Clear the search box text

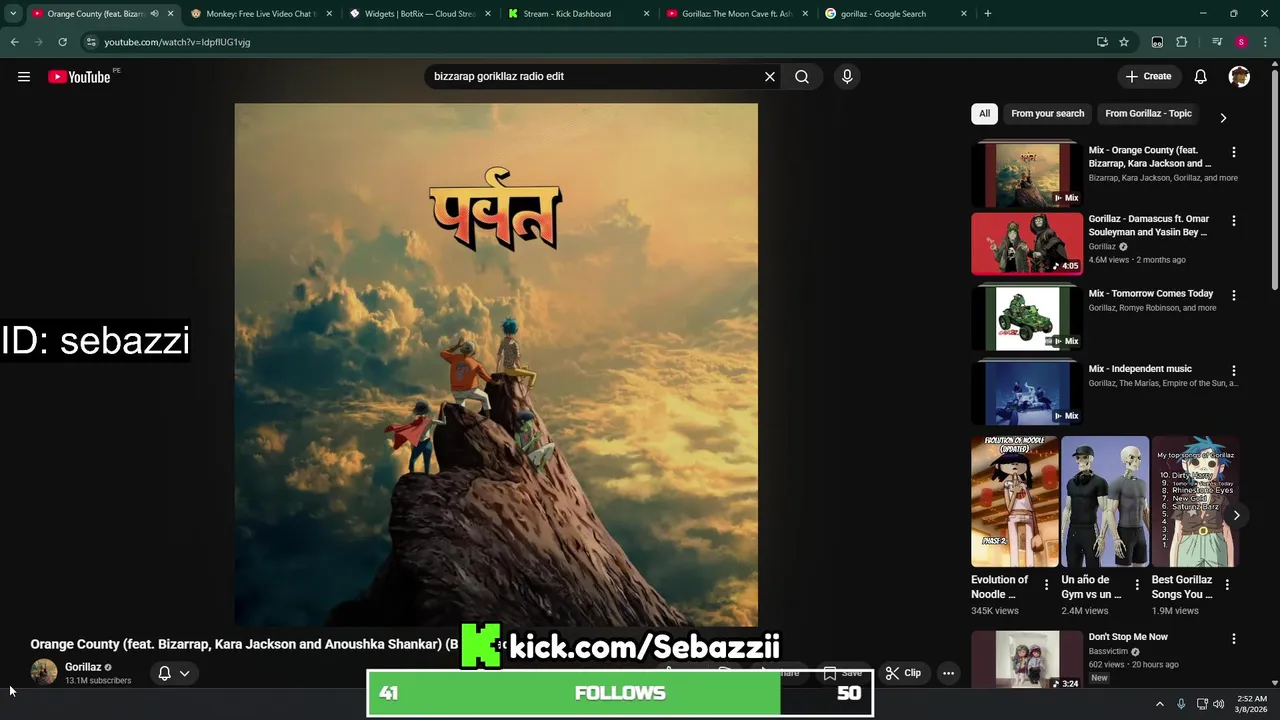770,77
